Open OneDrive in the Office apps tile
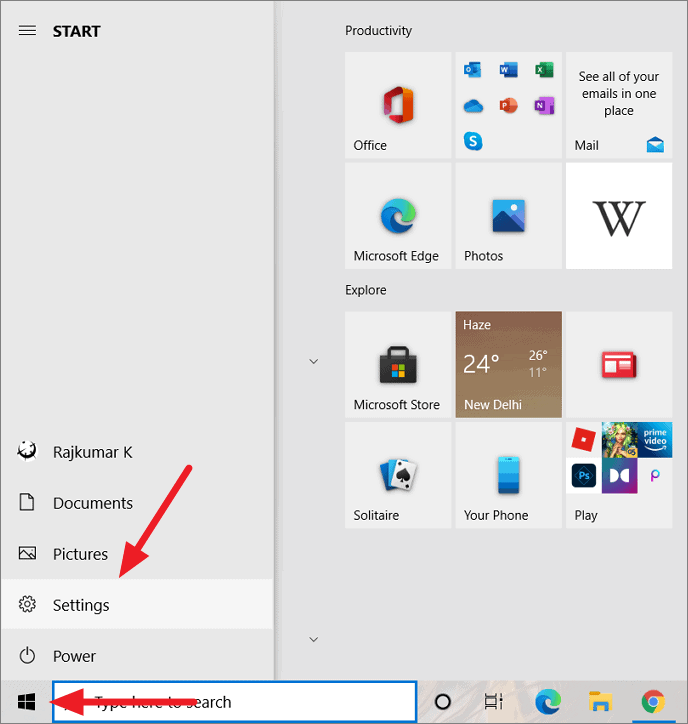Image resolution: width=688 pixels, height=724 pixels. coord(473,106)
